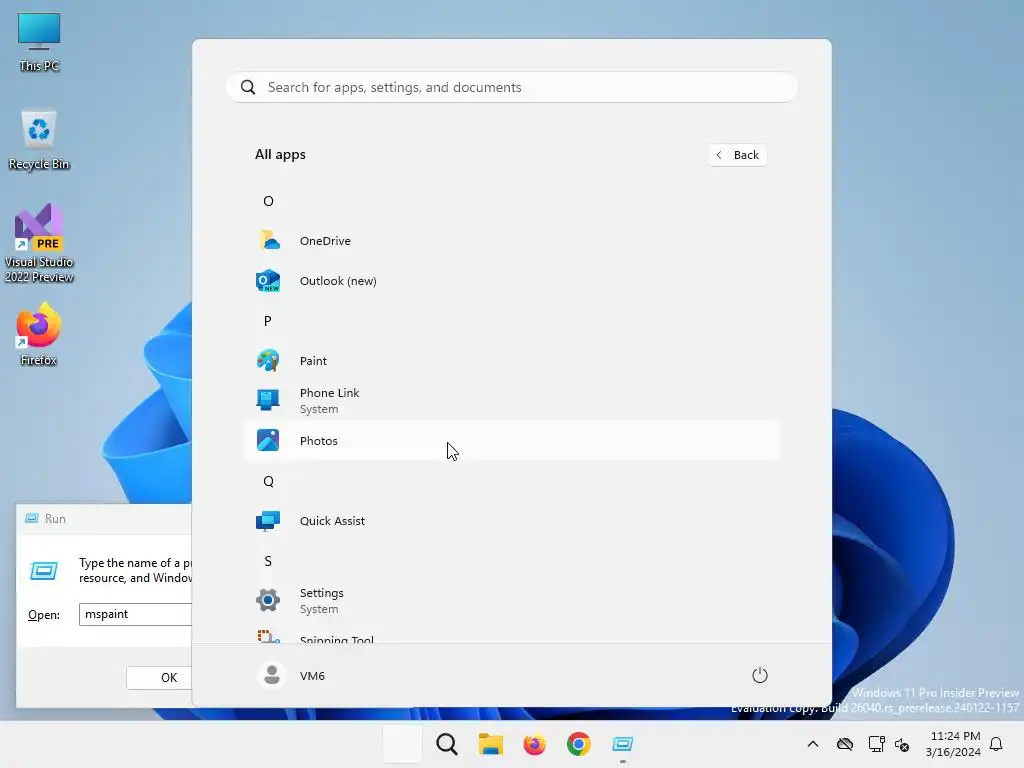Open the VM6 user account menu
This screenshot has width=1024, height=768.
pyautogui.click(x=291, y=675)
